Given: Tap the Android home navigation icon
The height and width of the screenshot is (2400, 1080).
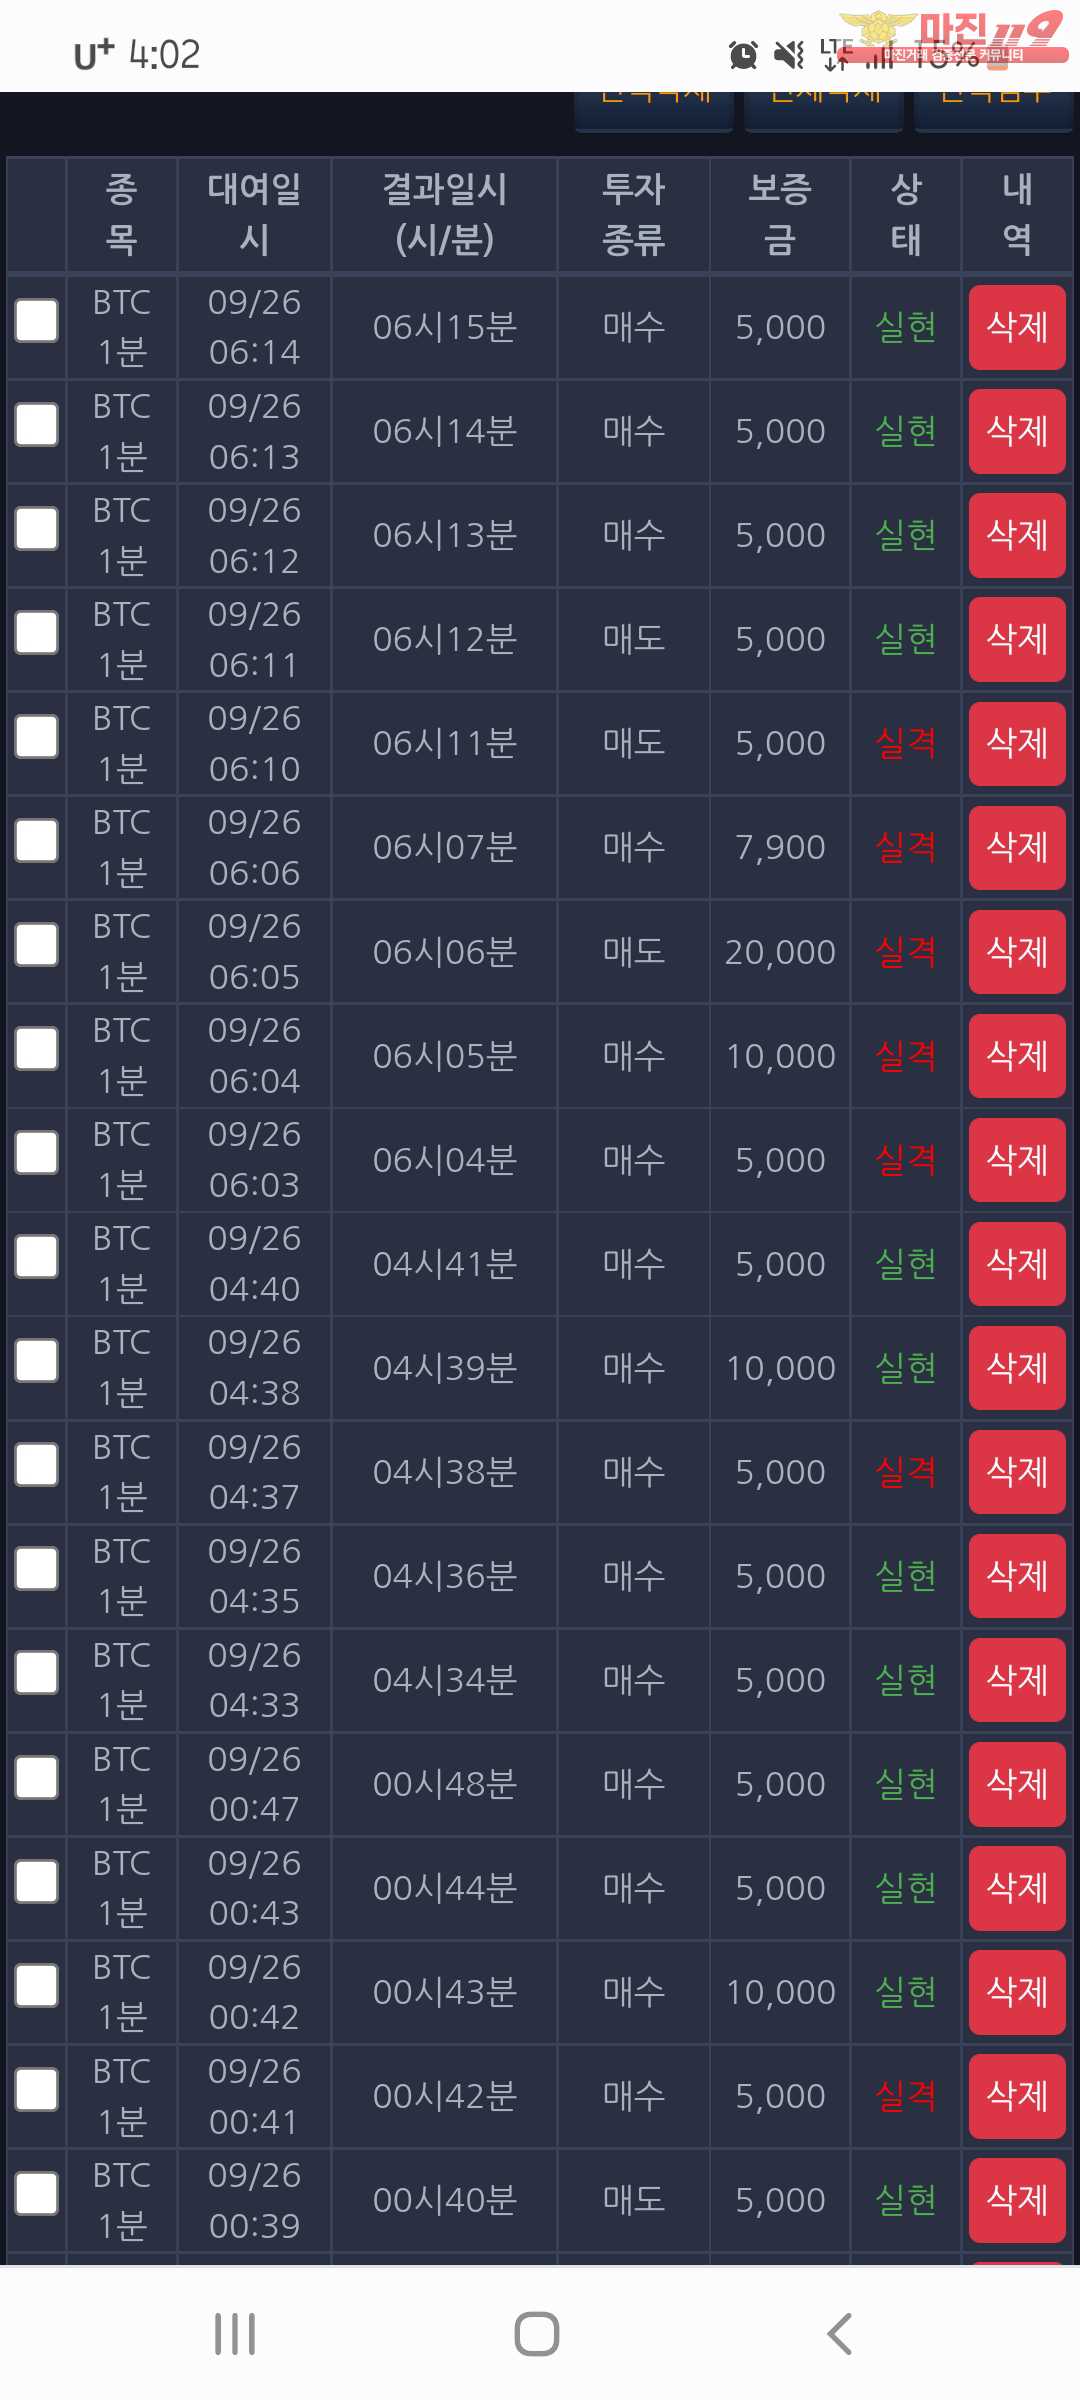Looking at the screenshot, I should coord(537,2334).
